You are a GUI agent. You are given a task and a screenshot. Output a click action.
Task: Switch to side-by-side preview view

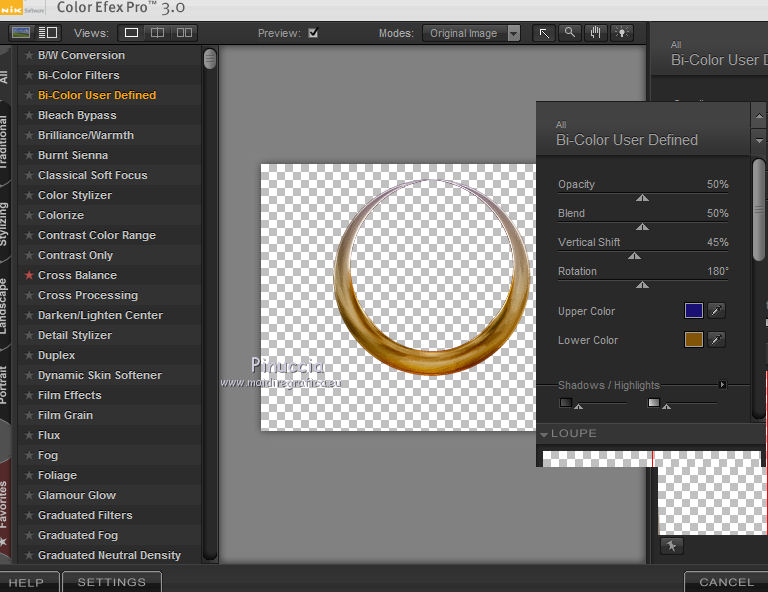(x=183, y=33)
